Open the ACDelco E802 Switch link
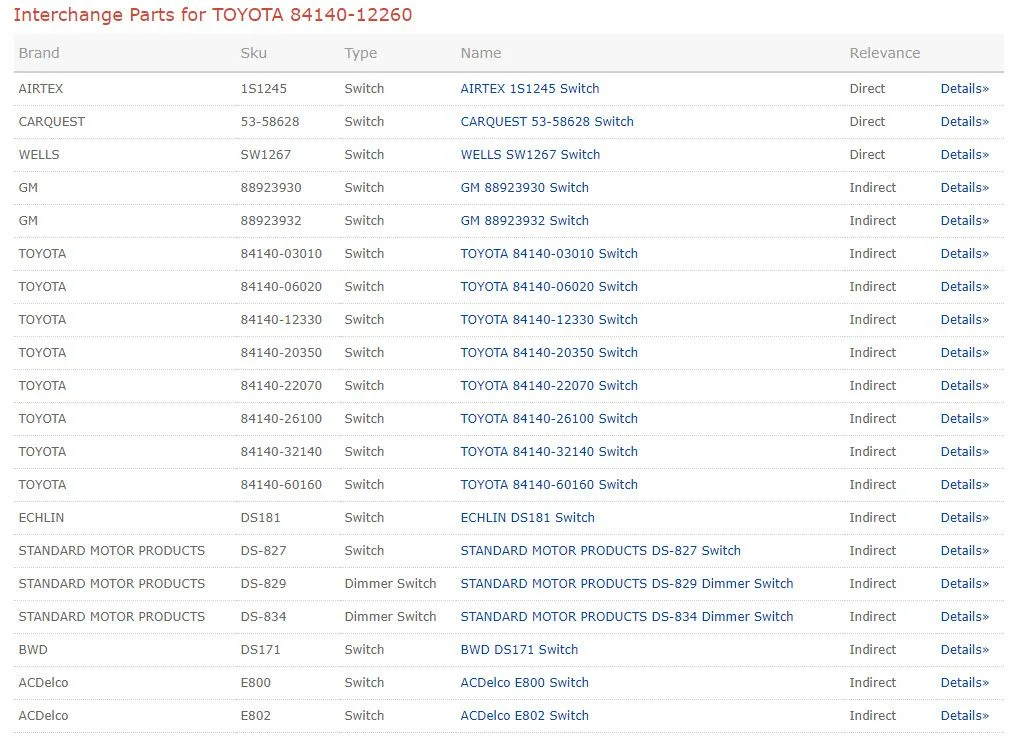1020x746 pixels. tap(524, 716)
